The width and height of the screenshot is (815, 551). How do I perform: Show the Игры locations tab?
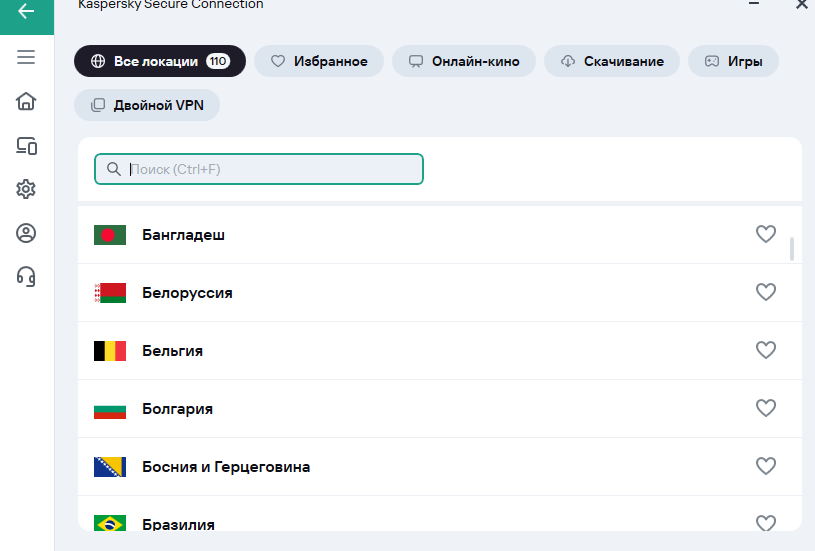tap(734, 61)
